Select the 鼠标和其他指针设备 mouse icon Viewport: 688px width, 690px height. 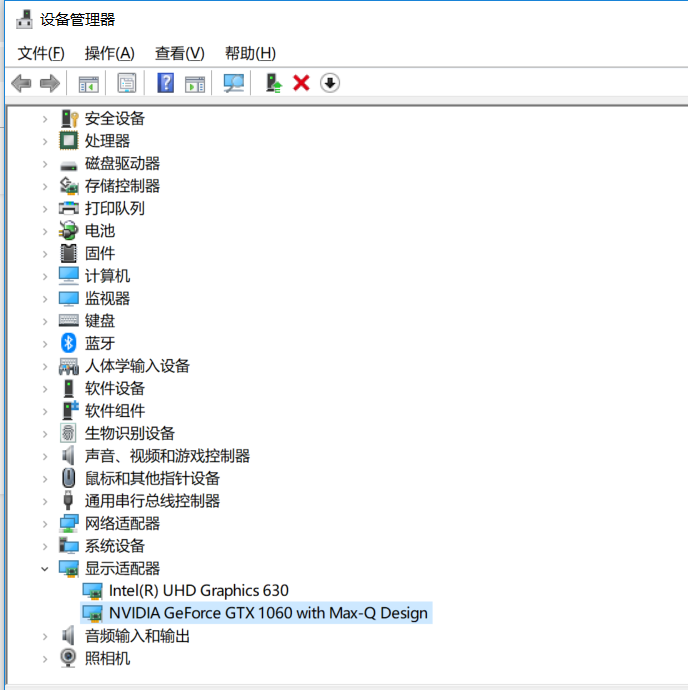[68, 478]
